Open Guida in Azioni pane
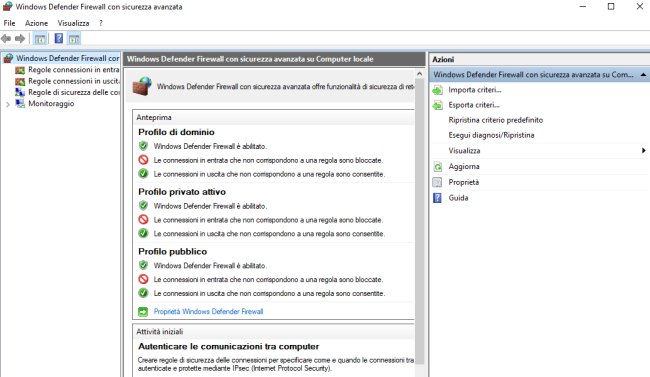The height and width of the screenshot is (377, 650). [x=458, y=198]
